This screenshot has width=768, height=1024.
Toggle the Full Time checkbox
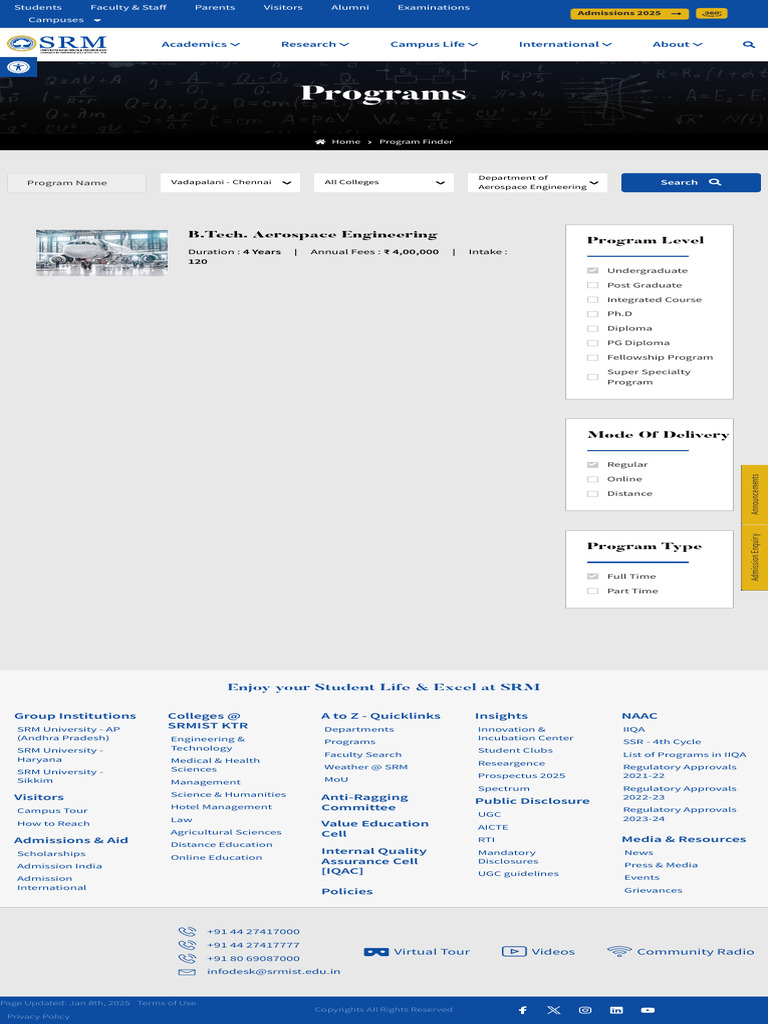592,577
